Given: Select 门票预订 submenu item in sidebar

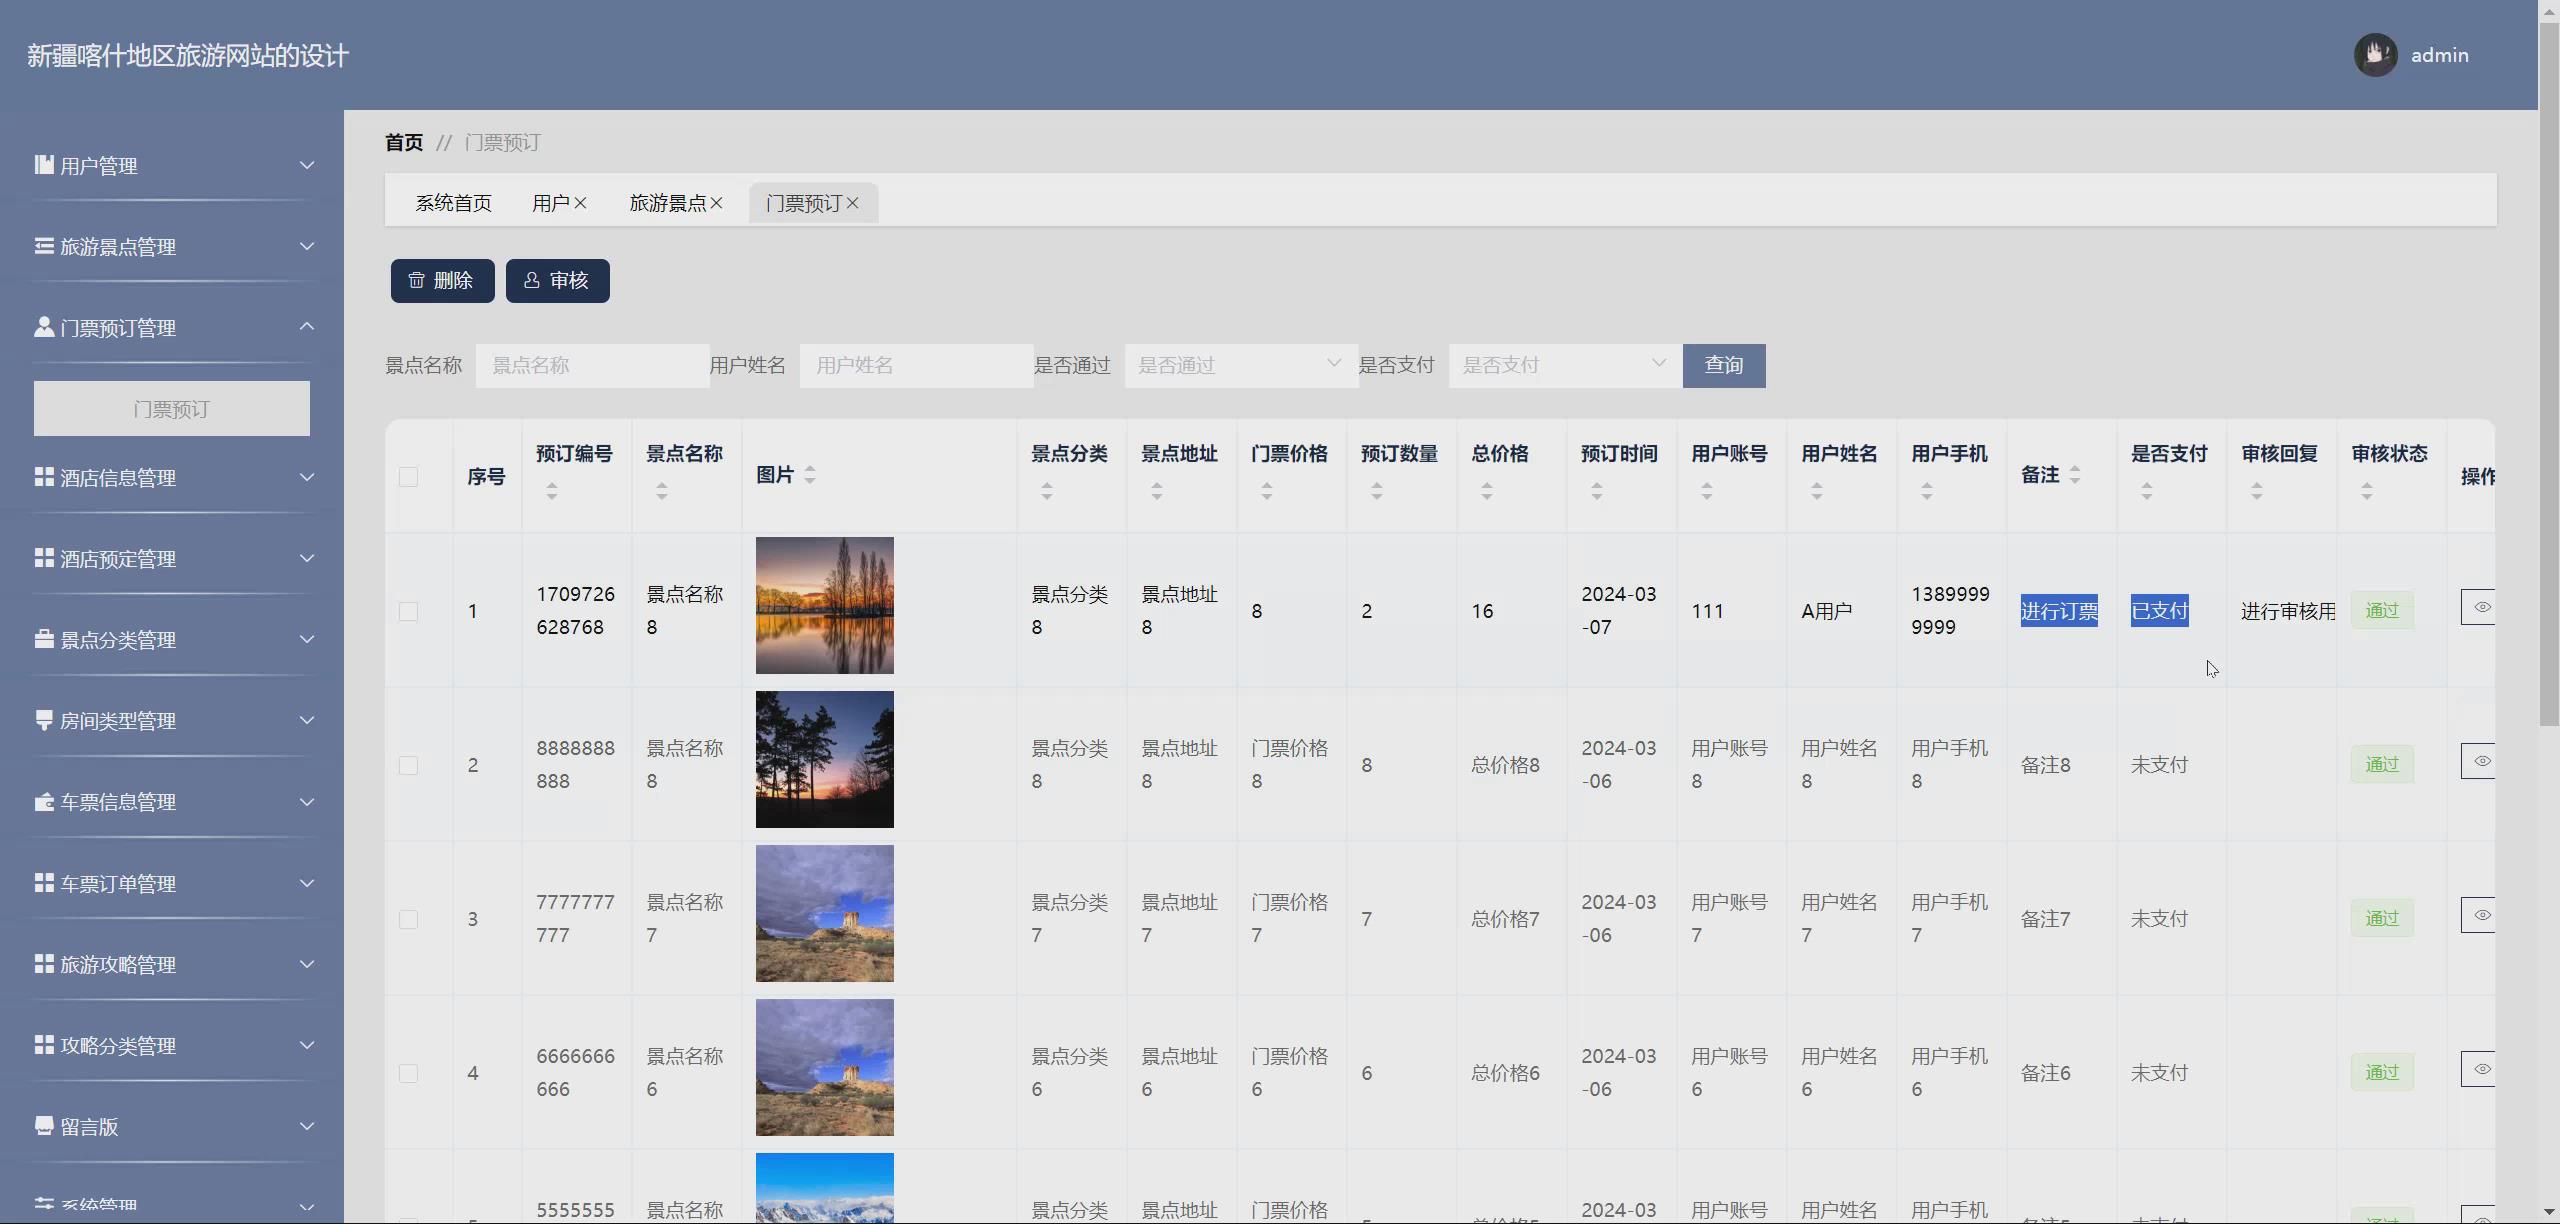Looking at the screenshot, I should coord(172,409).
